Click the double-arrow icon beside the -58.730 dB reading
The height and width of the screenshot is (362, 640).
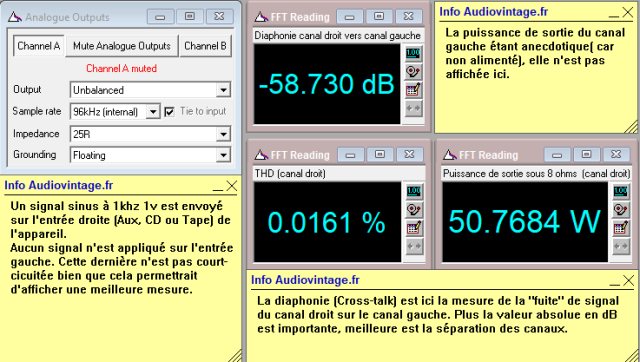[413, 108]
